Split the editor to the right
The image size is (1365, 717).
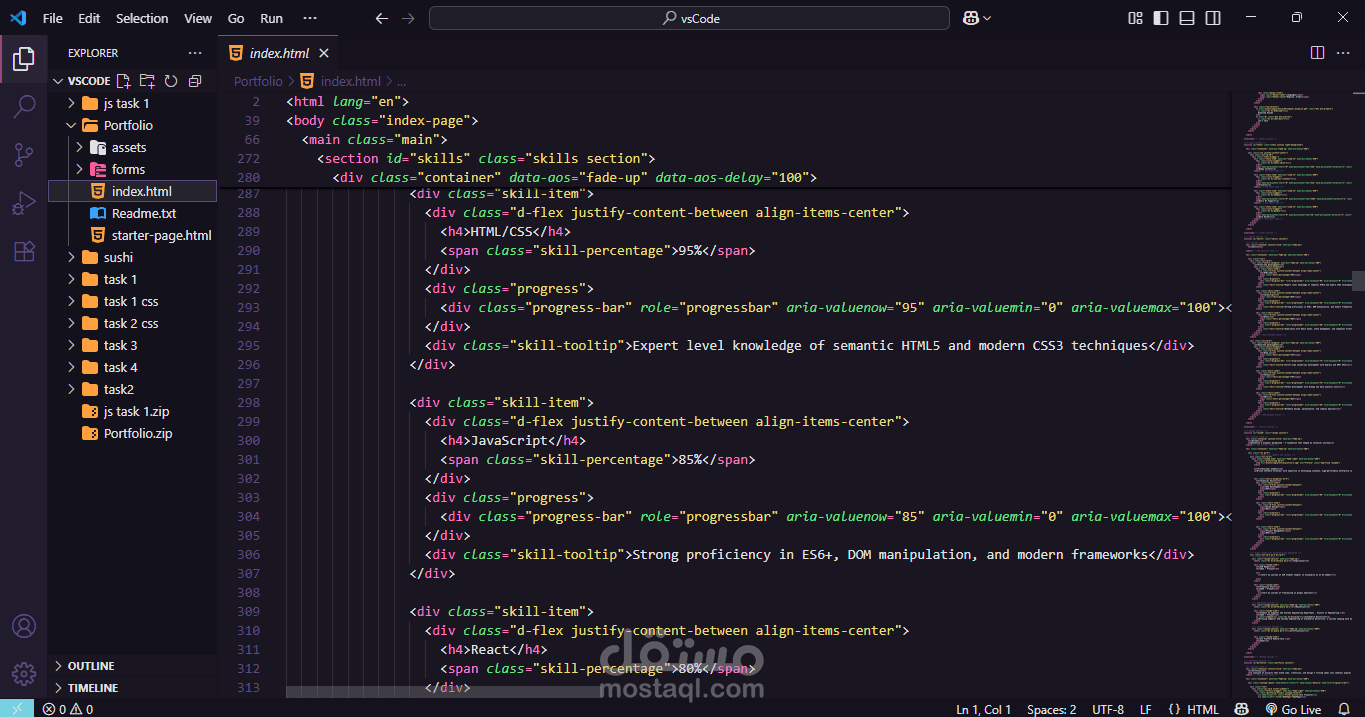pyautogui.click(x=1317, y=53)
